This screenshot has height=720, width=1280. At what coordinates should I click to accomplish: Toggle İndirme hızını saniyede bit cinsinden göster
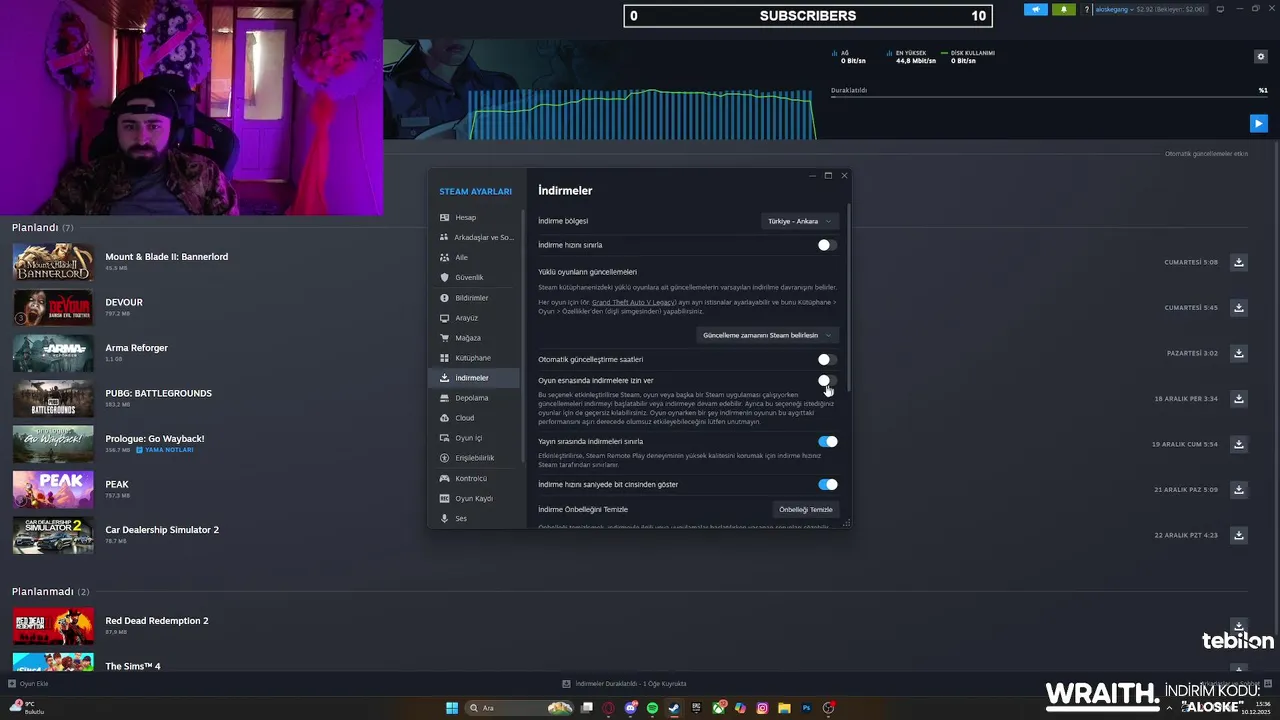[827, 484]
